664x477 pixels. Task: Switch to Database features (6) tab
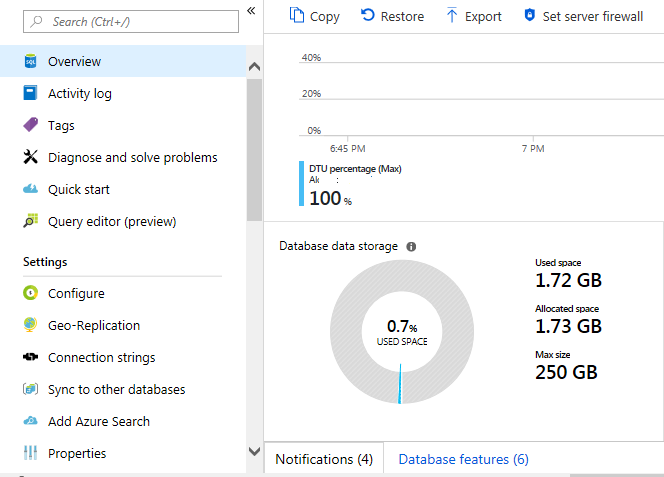(463, 459)
